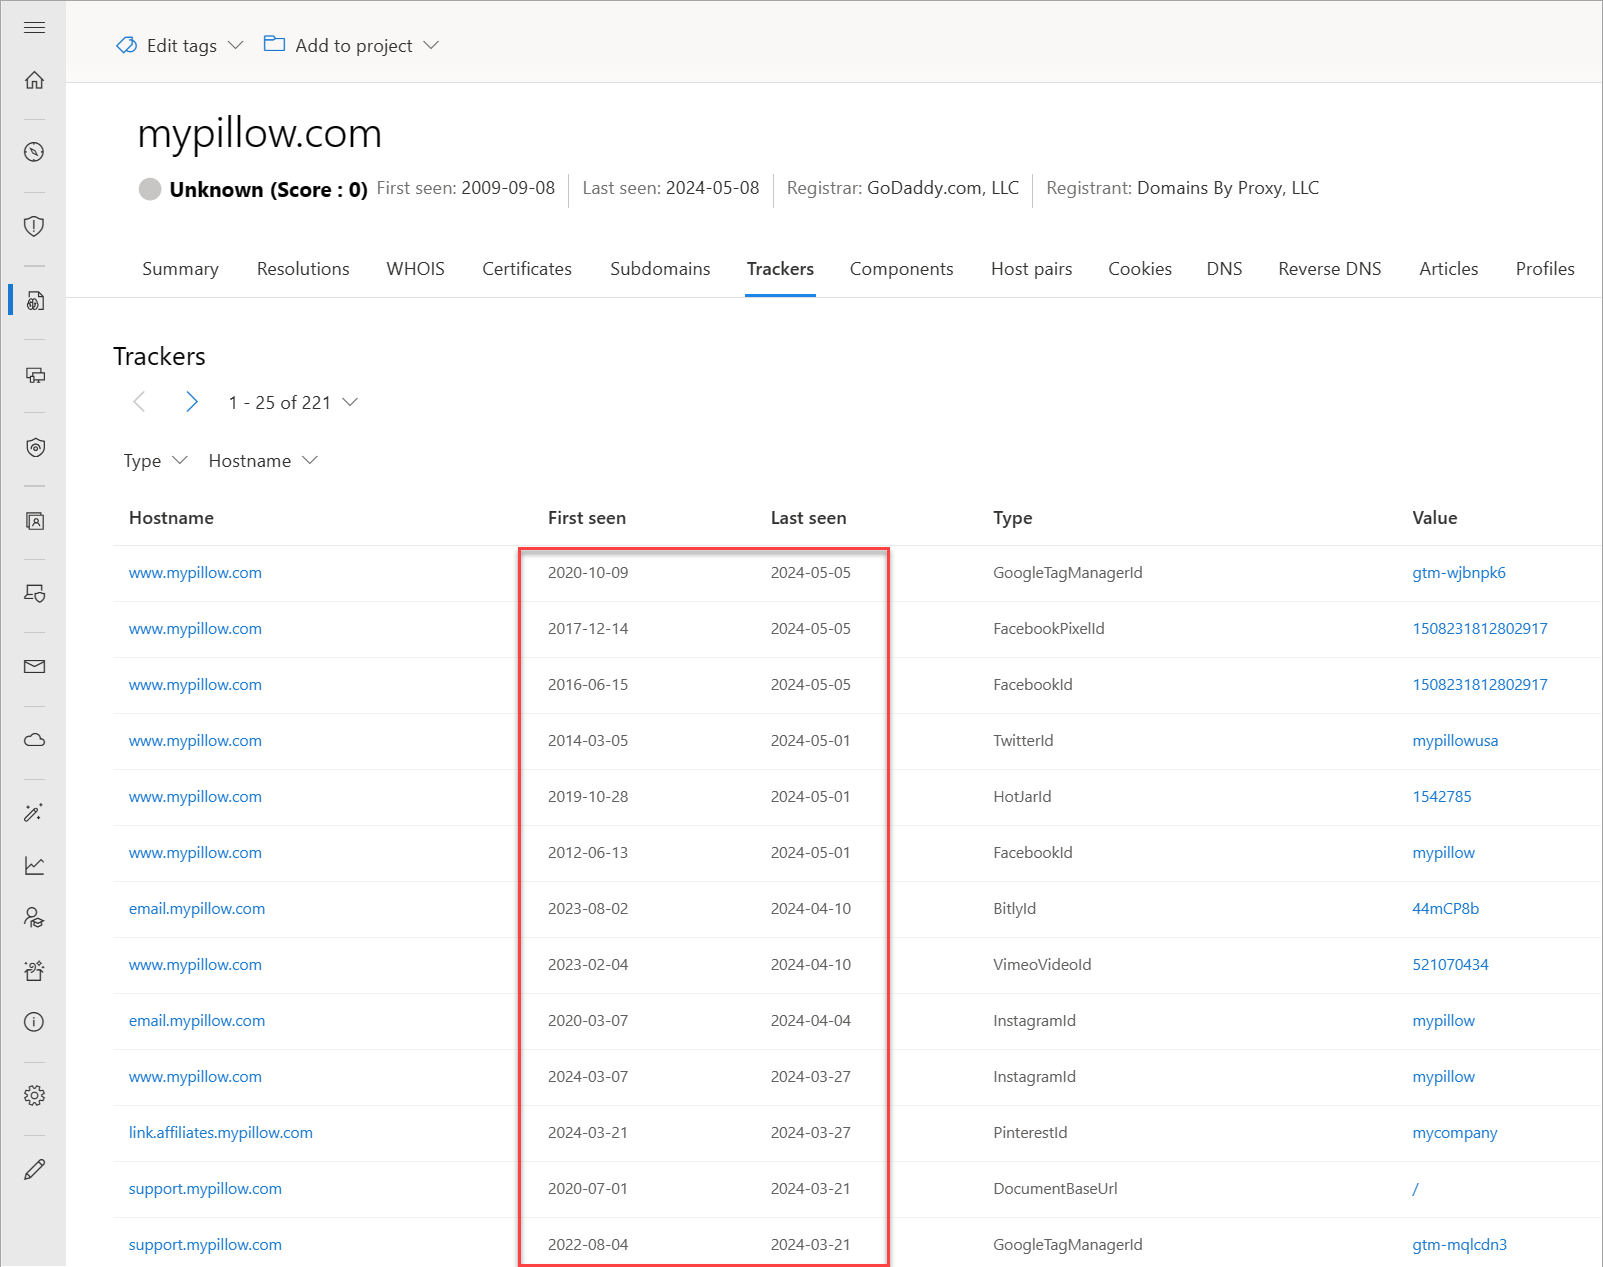This screenshot has width=1603, height=1267.
Task: Open 1508231812802917 link in FacebookPixelId row
Action: click(x=1480, y=629)
